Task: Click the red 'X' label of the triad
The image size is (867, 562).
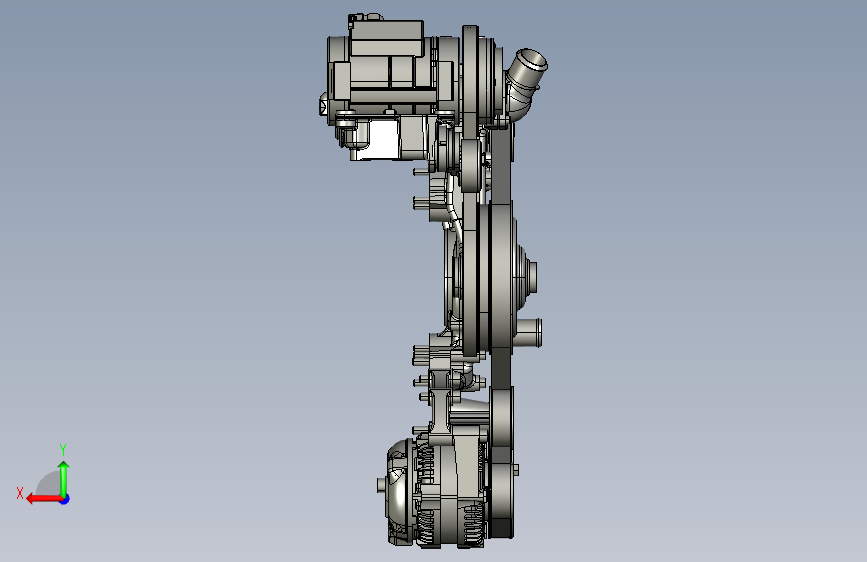Action: pos(20,493)
